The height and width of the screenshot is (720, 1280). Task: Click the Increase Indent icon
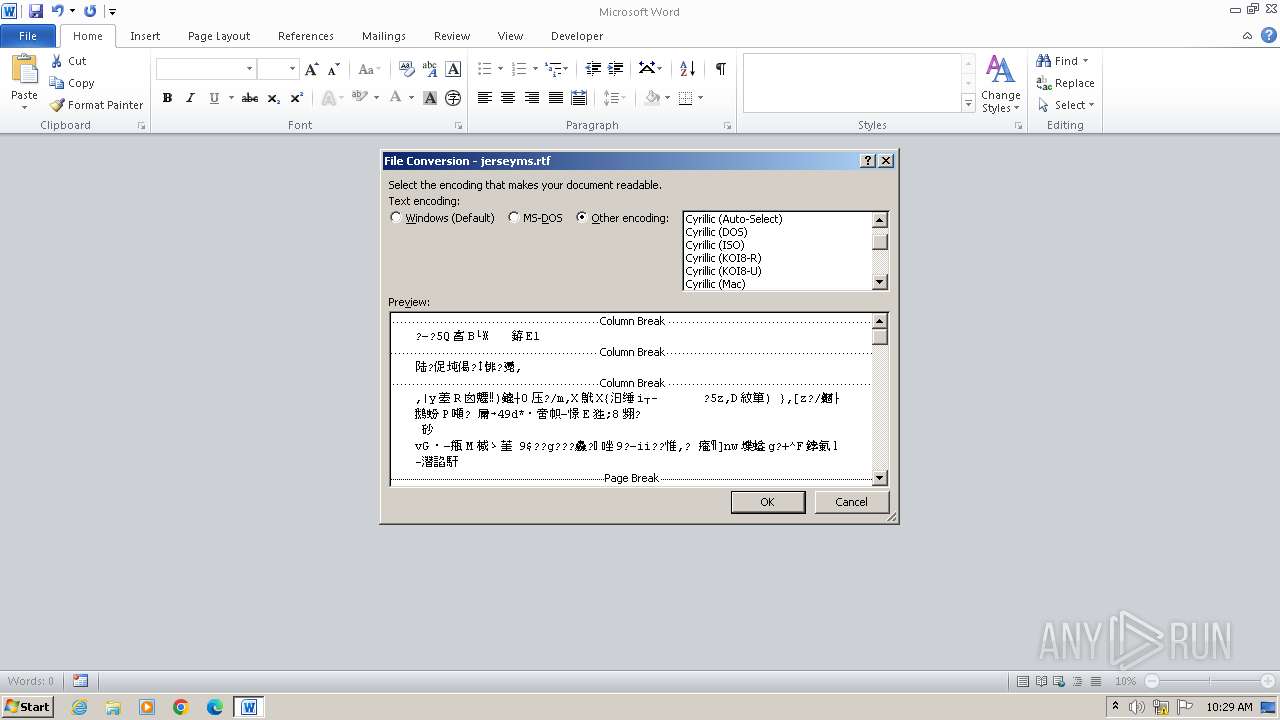click(x=616, y=69)
